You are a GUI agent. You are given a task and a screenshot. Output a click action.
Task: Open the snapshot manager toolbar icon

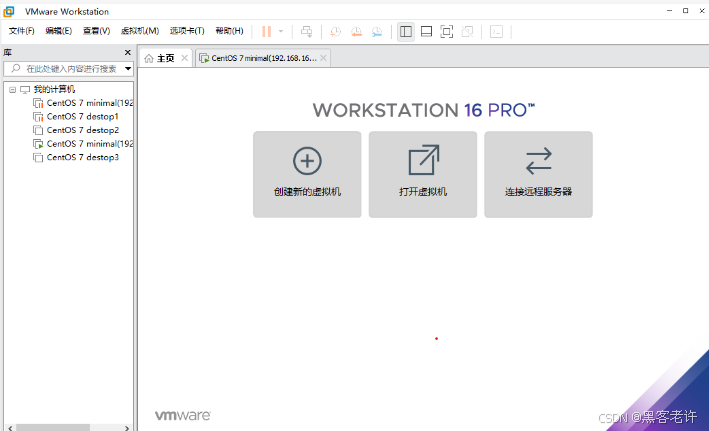point(377,31)
